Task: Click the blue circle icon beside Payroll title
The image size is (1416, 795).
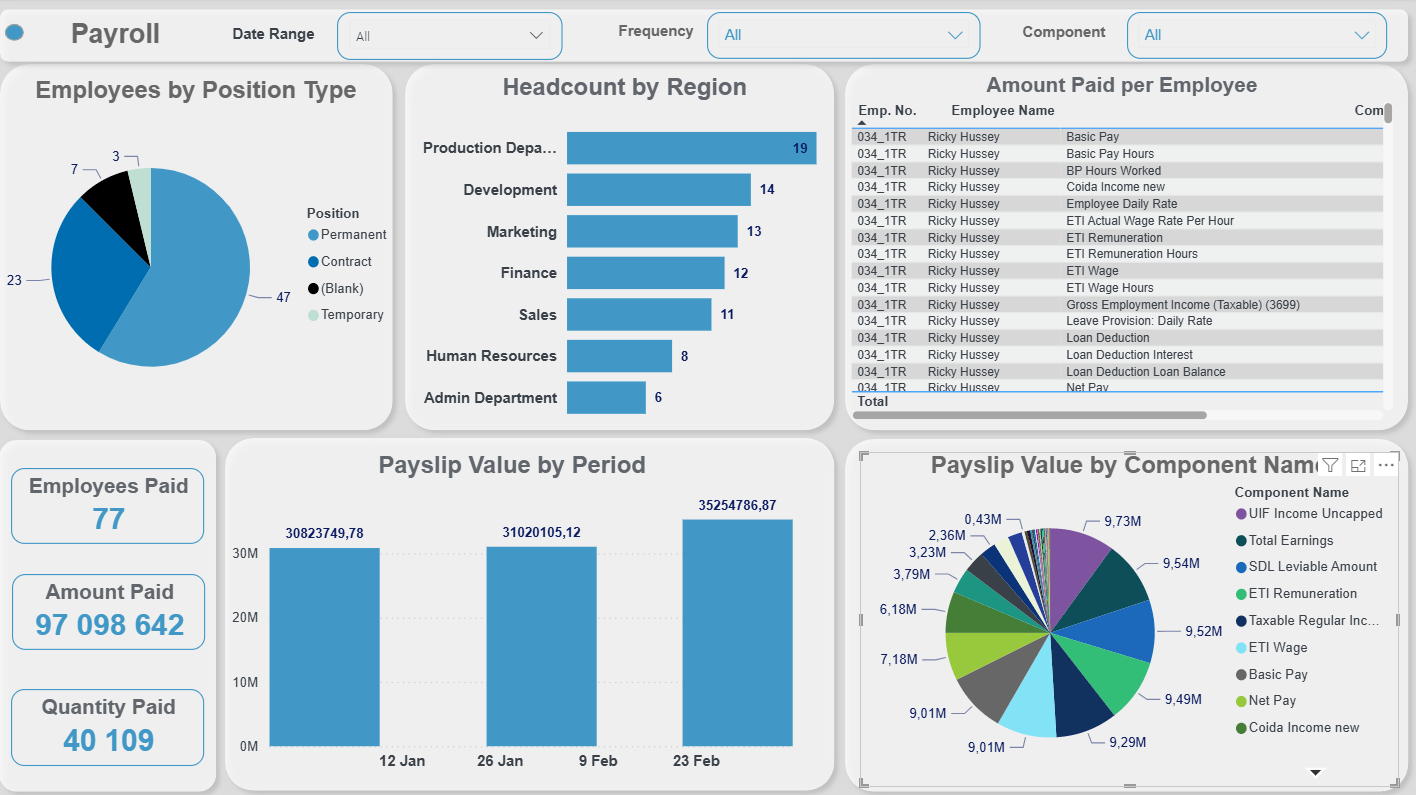Action: tap(14, 33)
